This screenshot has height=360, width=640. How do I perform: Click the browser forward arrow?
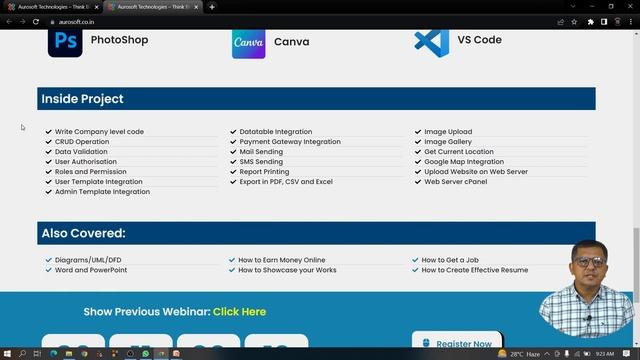tap(22, 22)
